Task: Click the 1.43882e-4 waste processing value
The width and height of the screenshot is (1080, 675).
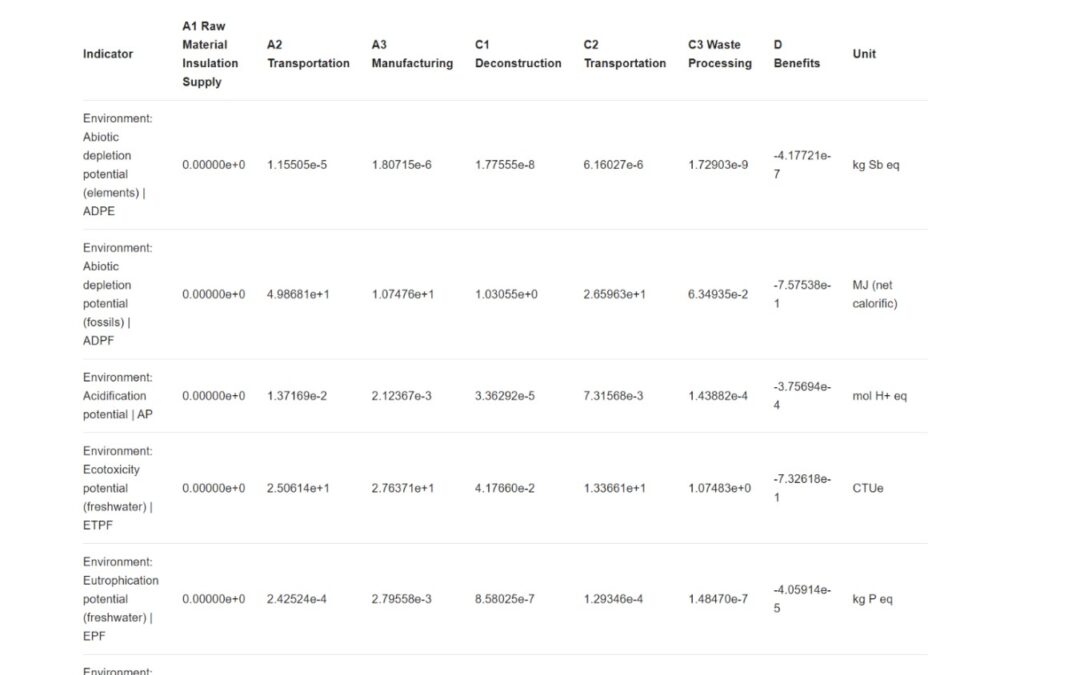Action: (718, 396)
